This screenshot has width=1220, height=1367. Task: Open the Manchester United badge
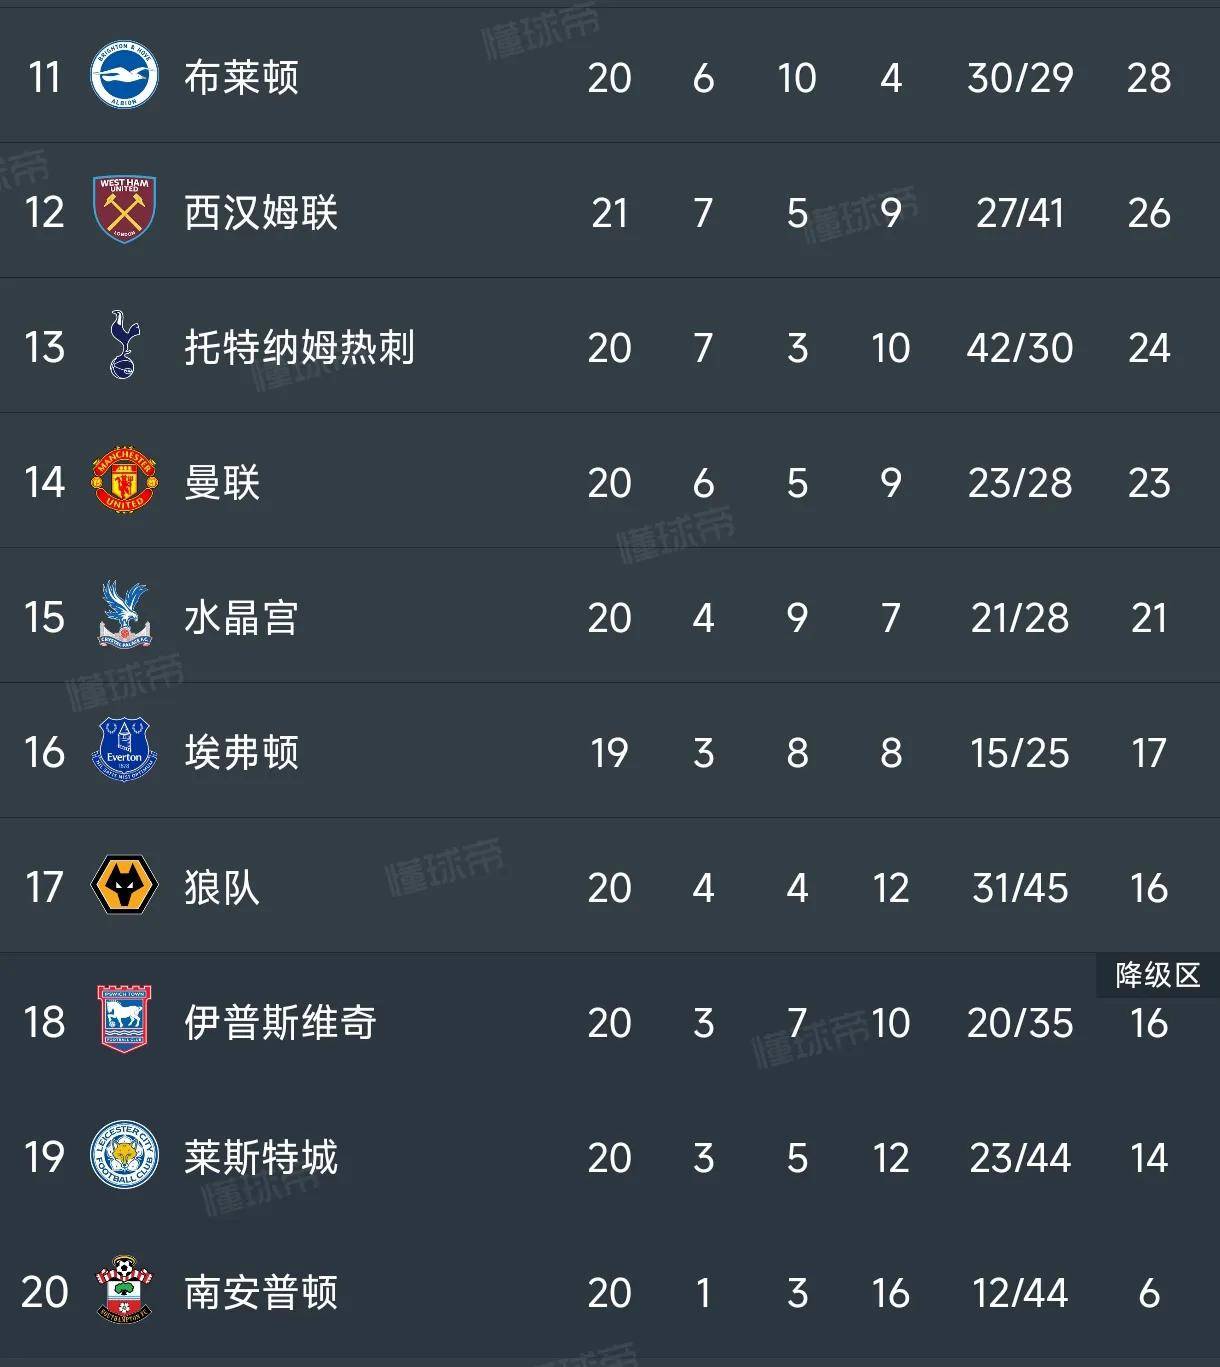124,480
